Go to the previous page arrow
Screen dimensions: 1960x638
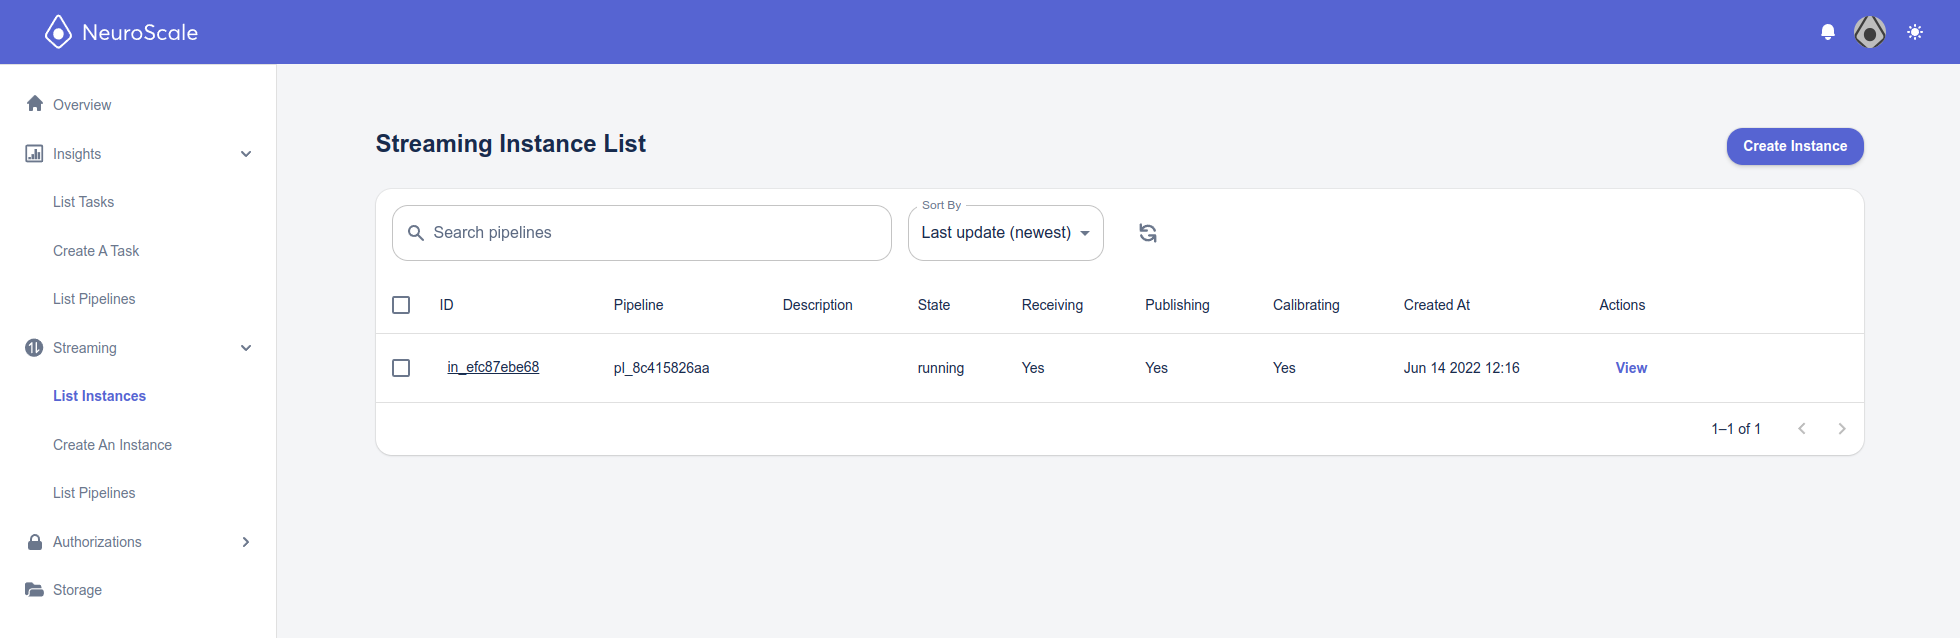tap(1802, 428)
